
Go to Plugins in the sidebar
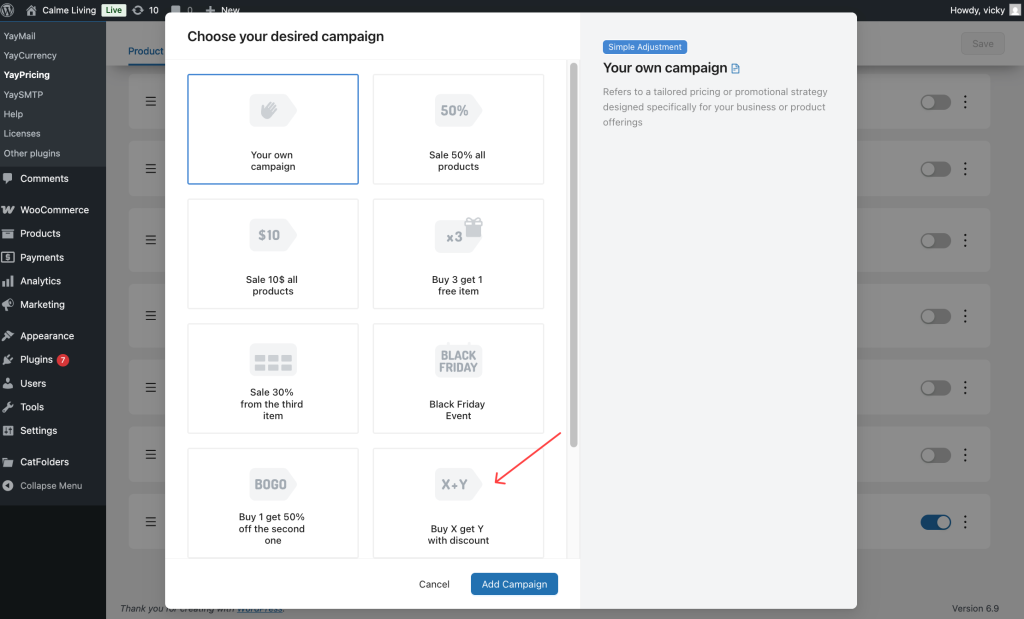tap(36, 360)
